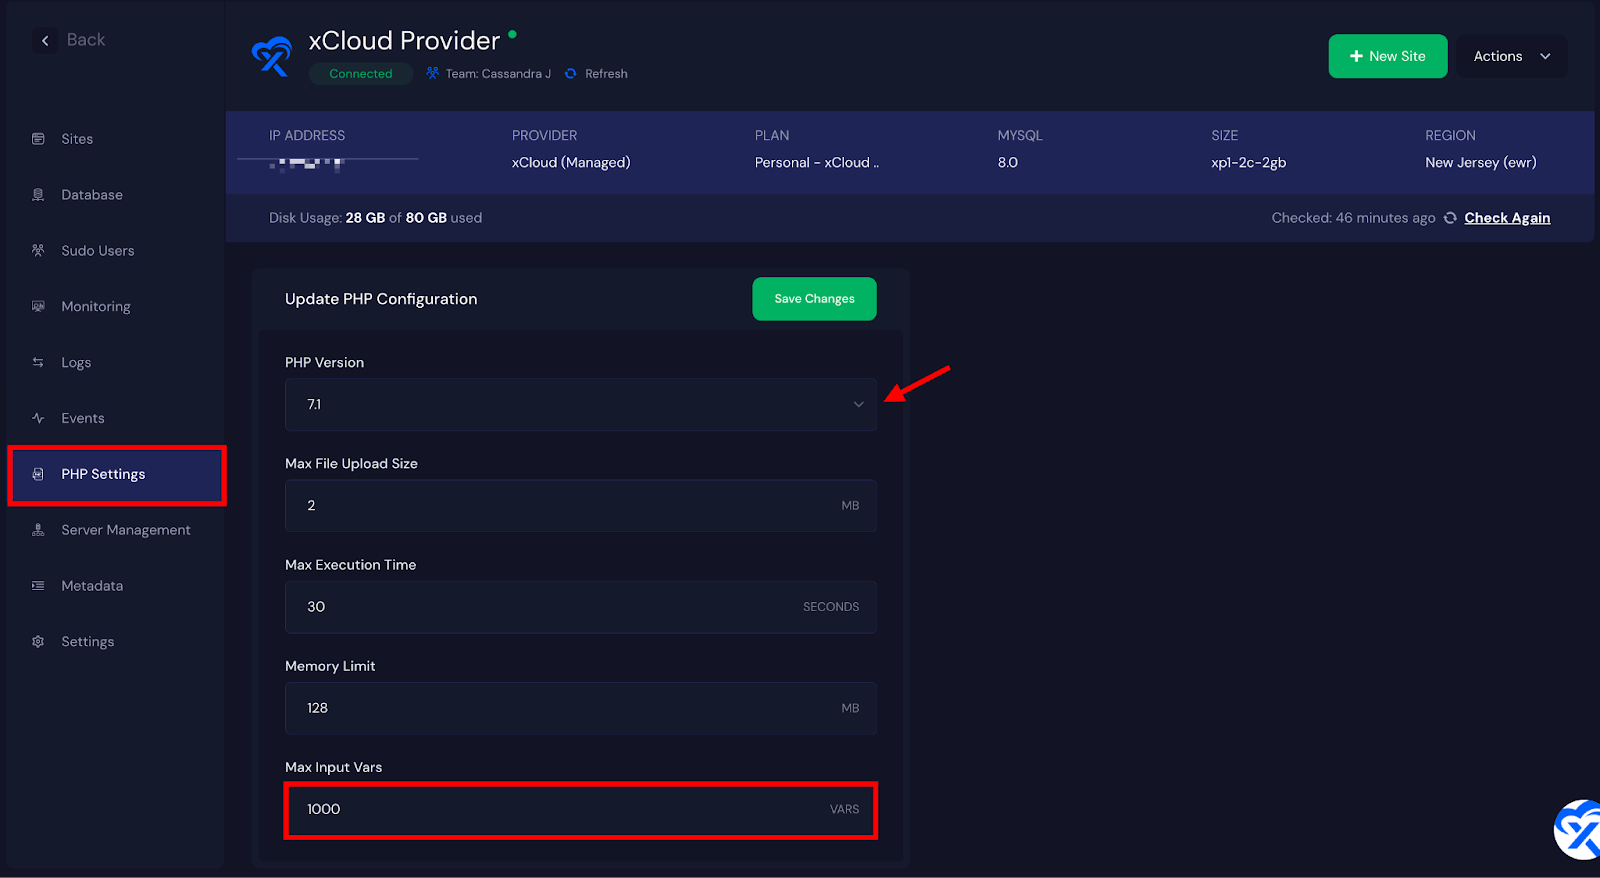Click the Logs sidebar icon
The image size is (1600, 878).
(x=38, y=362)
